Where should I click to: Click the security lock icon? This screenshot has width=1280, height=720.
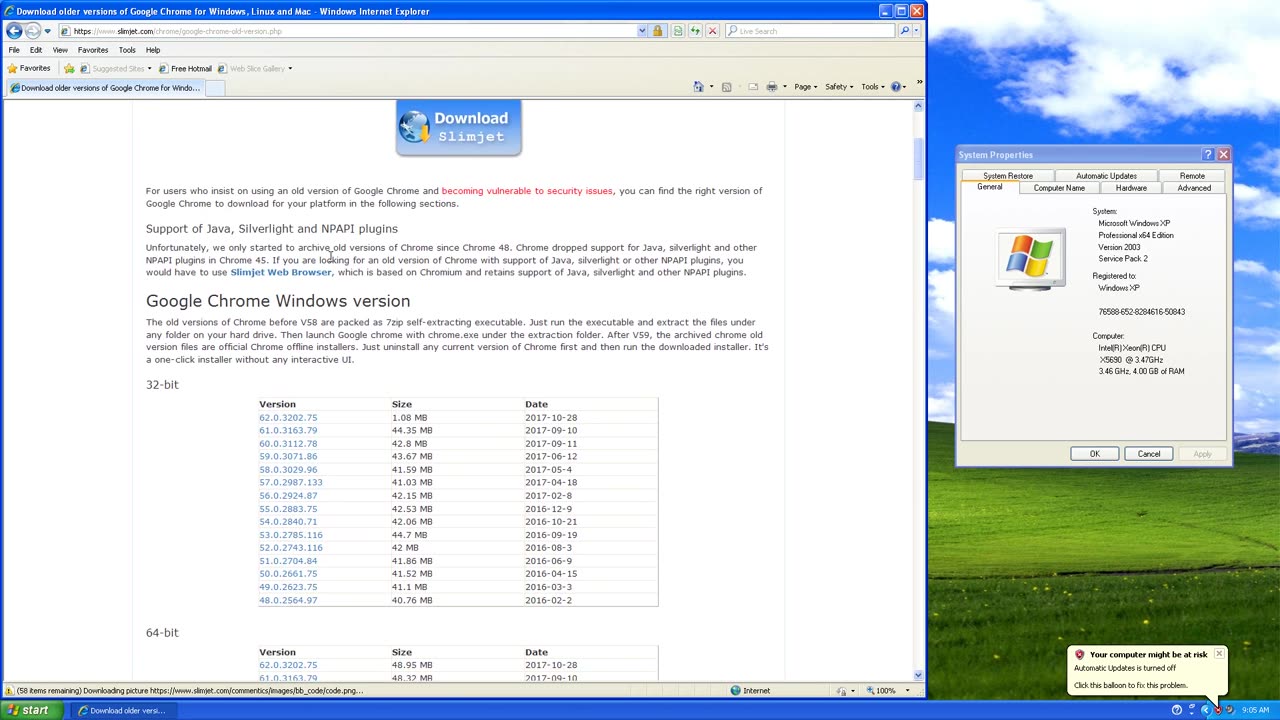tap(658, 31)
